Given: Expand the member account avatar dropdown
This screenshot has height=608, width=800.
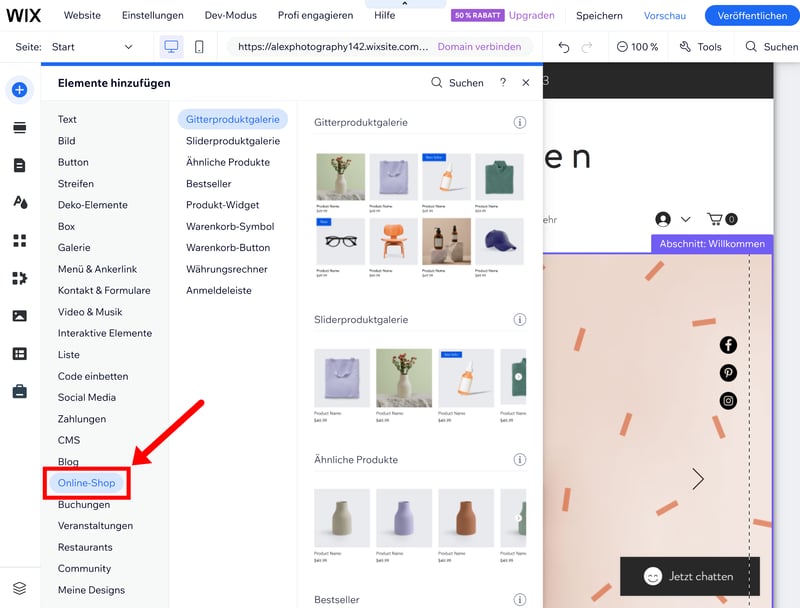Looking at the screenshot, I should point(672,219).
